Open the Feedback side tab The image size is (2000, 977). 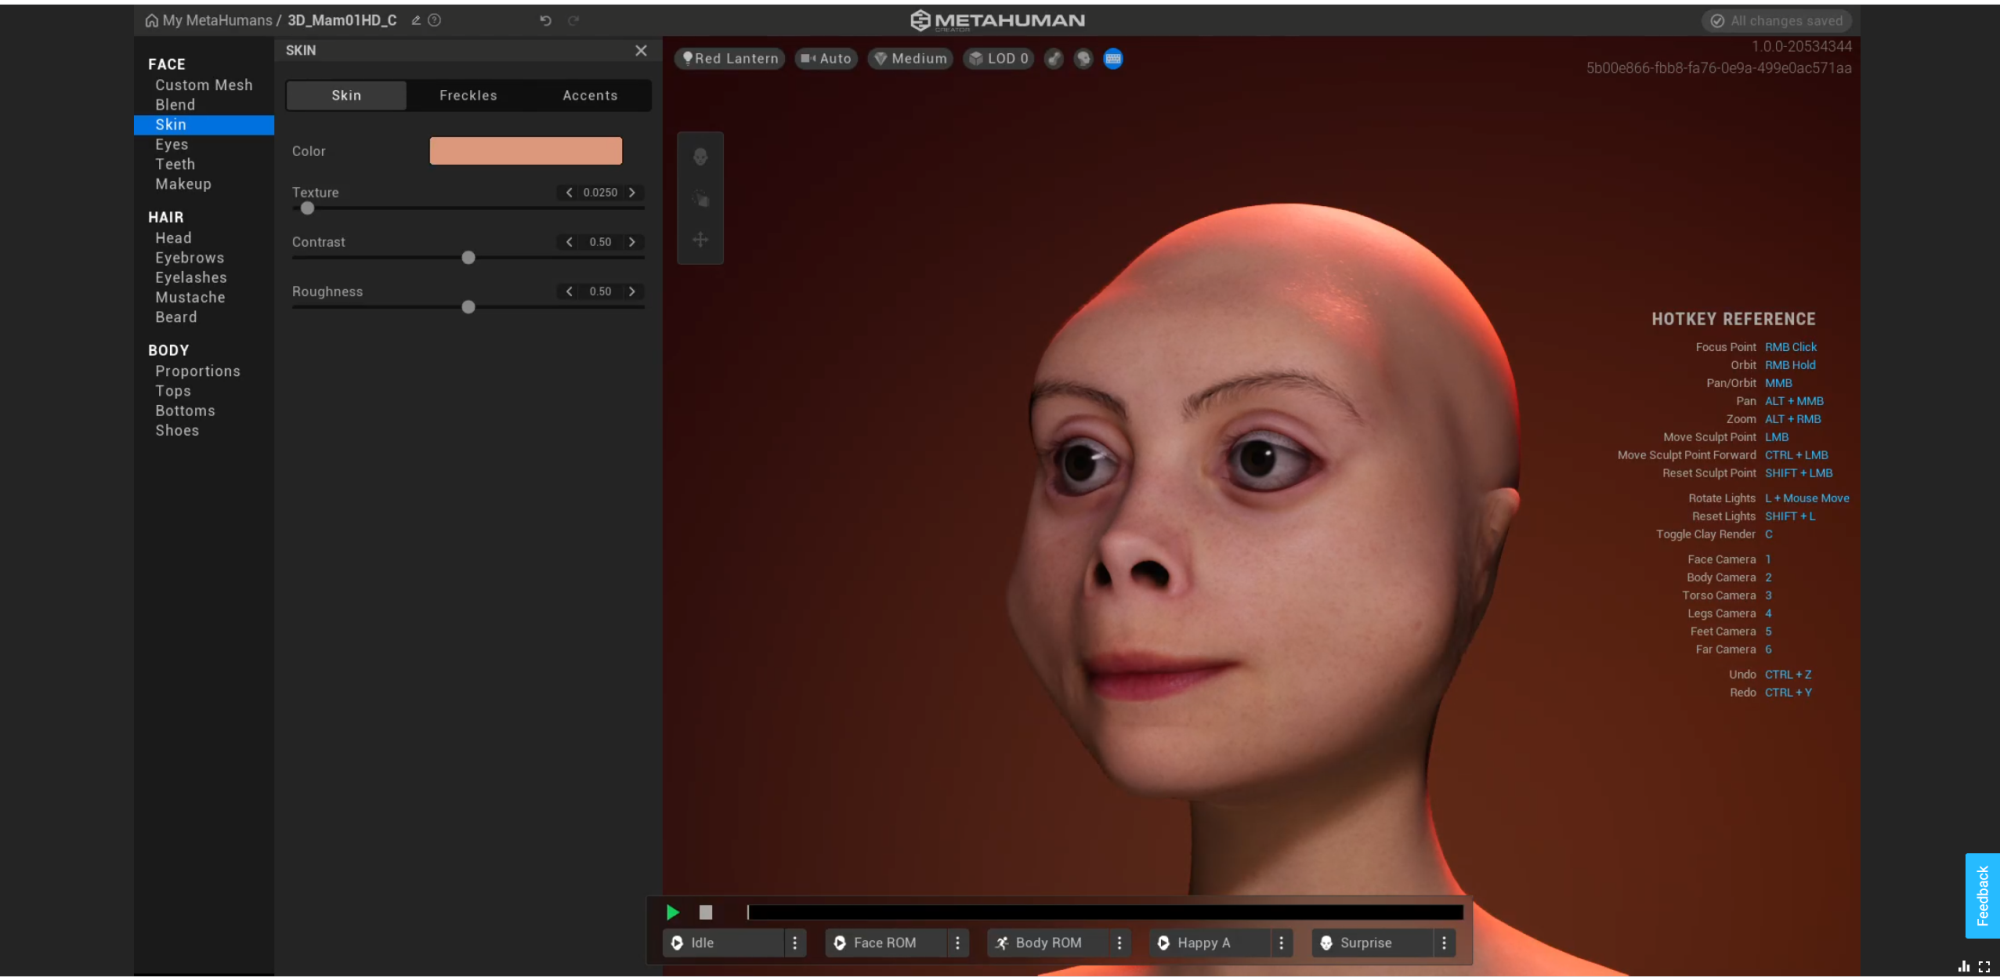click(1982, 896)
